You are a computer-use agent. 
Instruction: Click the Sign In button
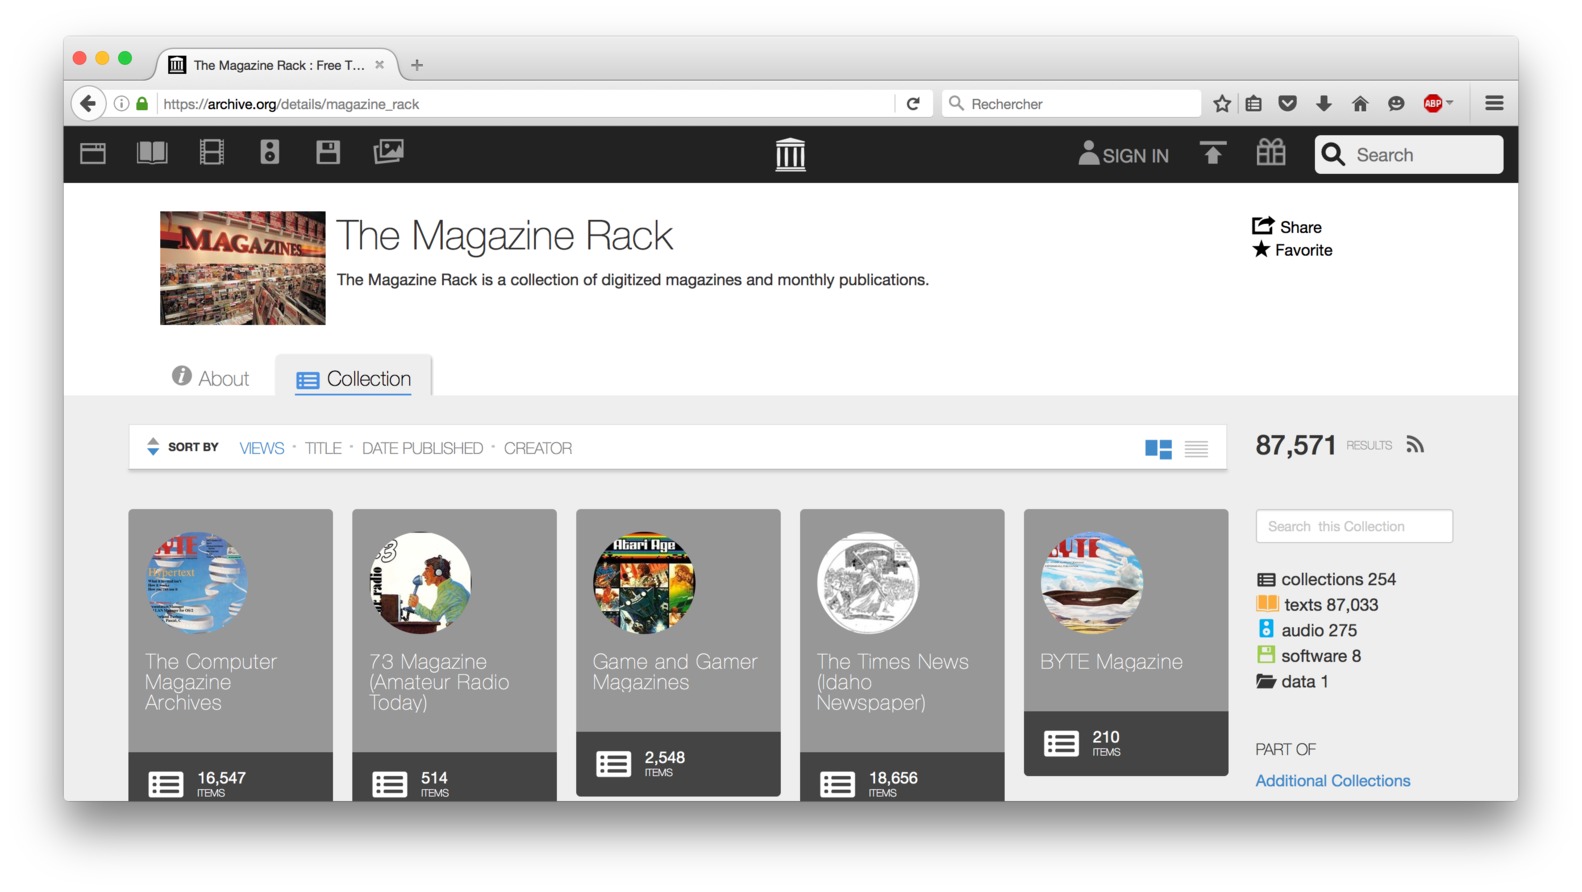pos(1124,155)
